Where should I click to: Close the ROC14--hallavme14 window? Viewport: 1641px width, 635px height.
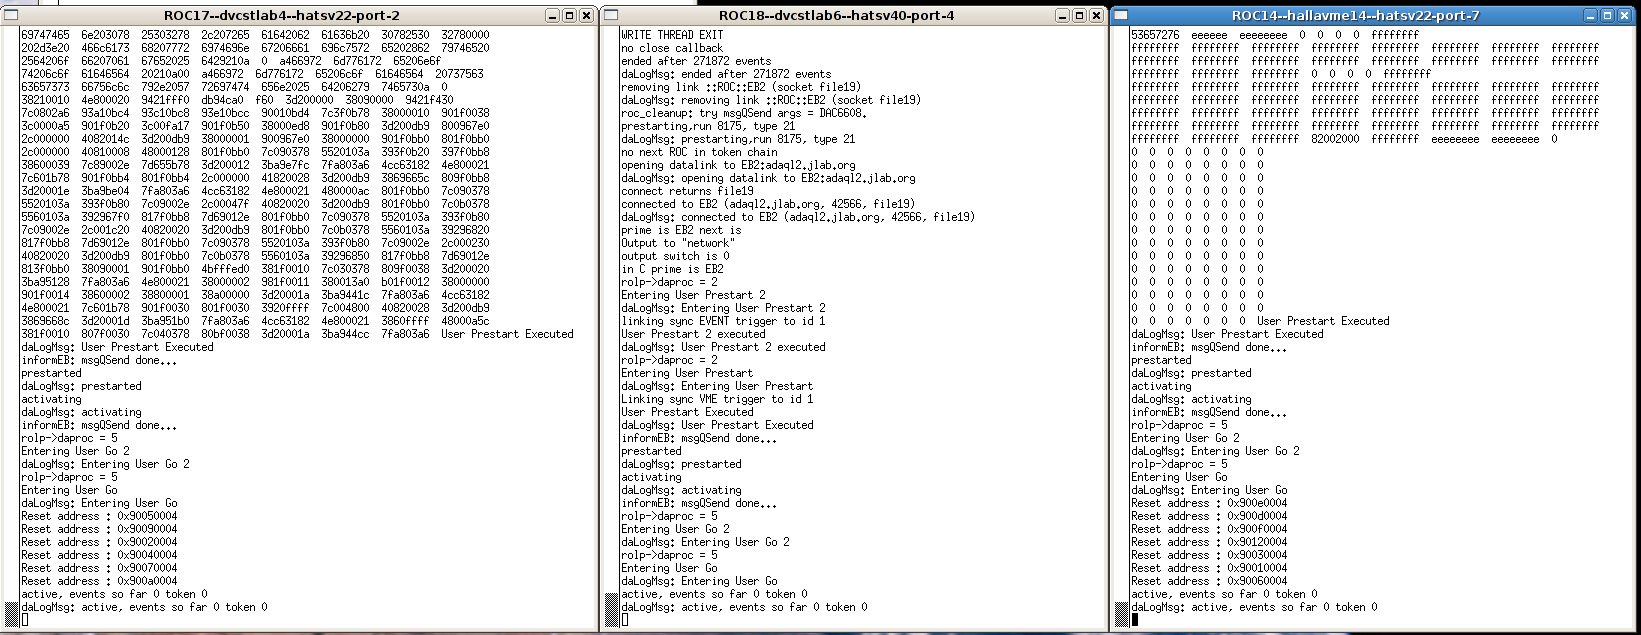[1623, 16]
